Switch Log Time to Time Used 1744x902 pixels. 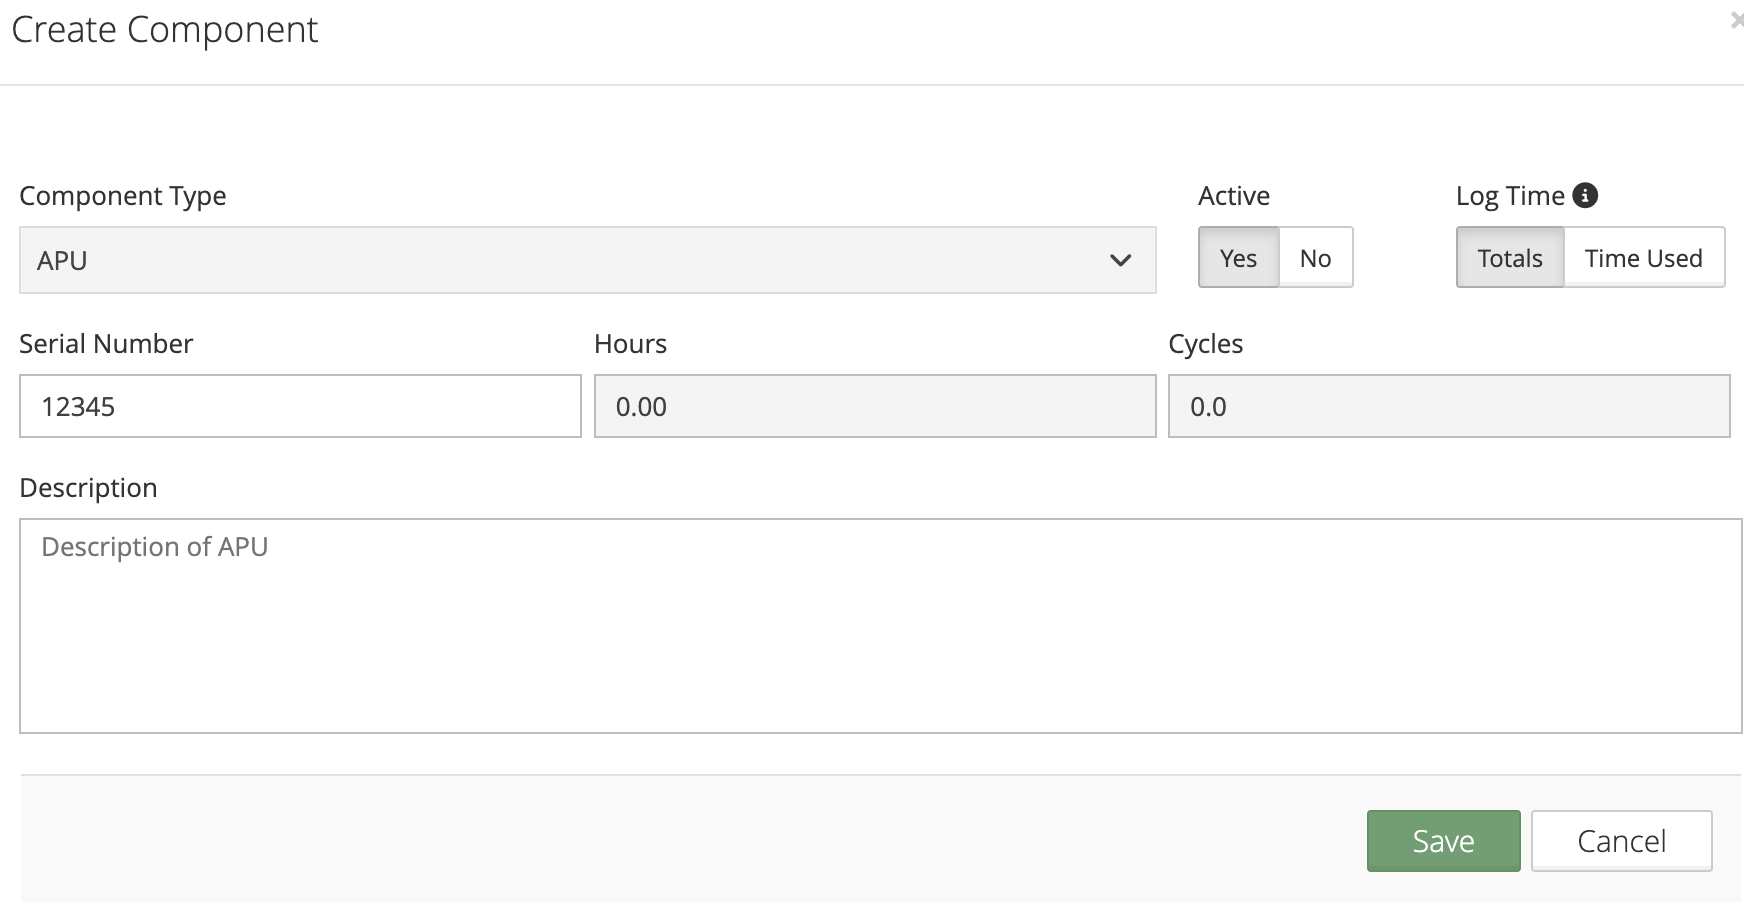click(x=1643, y=258)
